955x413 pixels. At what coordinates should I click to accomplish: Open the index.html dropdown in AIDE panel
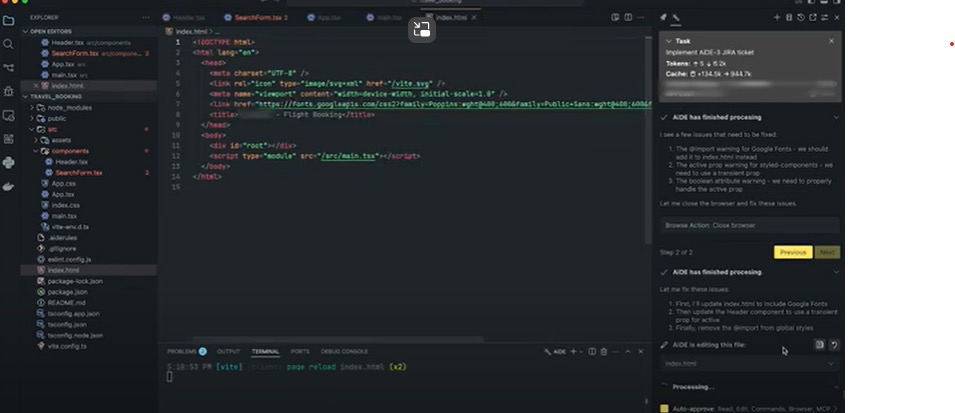pos(833,364)
